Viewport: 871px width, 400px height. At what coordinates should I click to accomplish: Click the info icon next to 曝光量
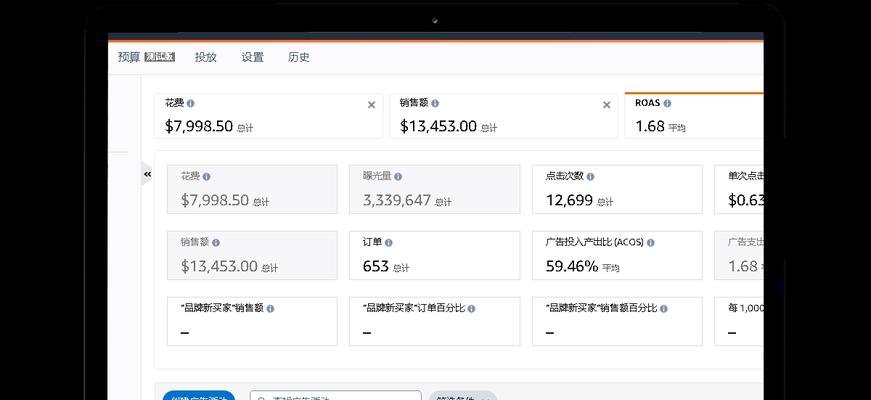[398, 177]
